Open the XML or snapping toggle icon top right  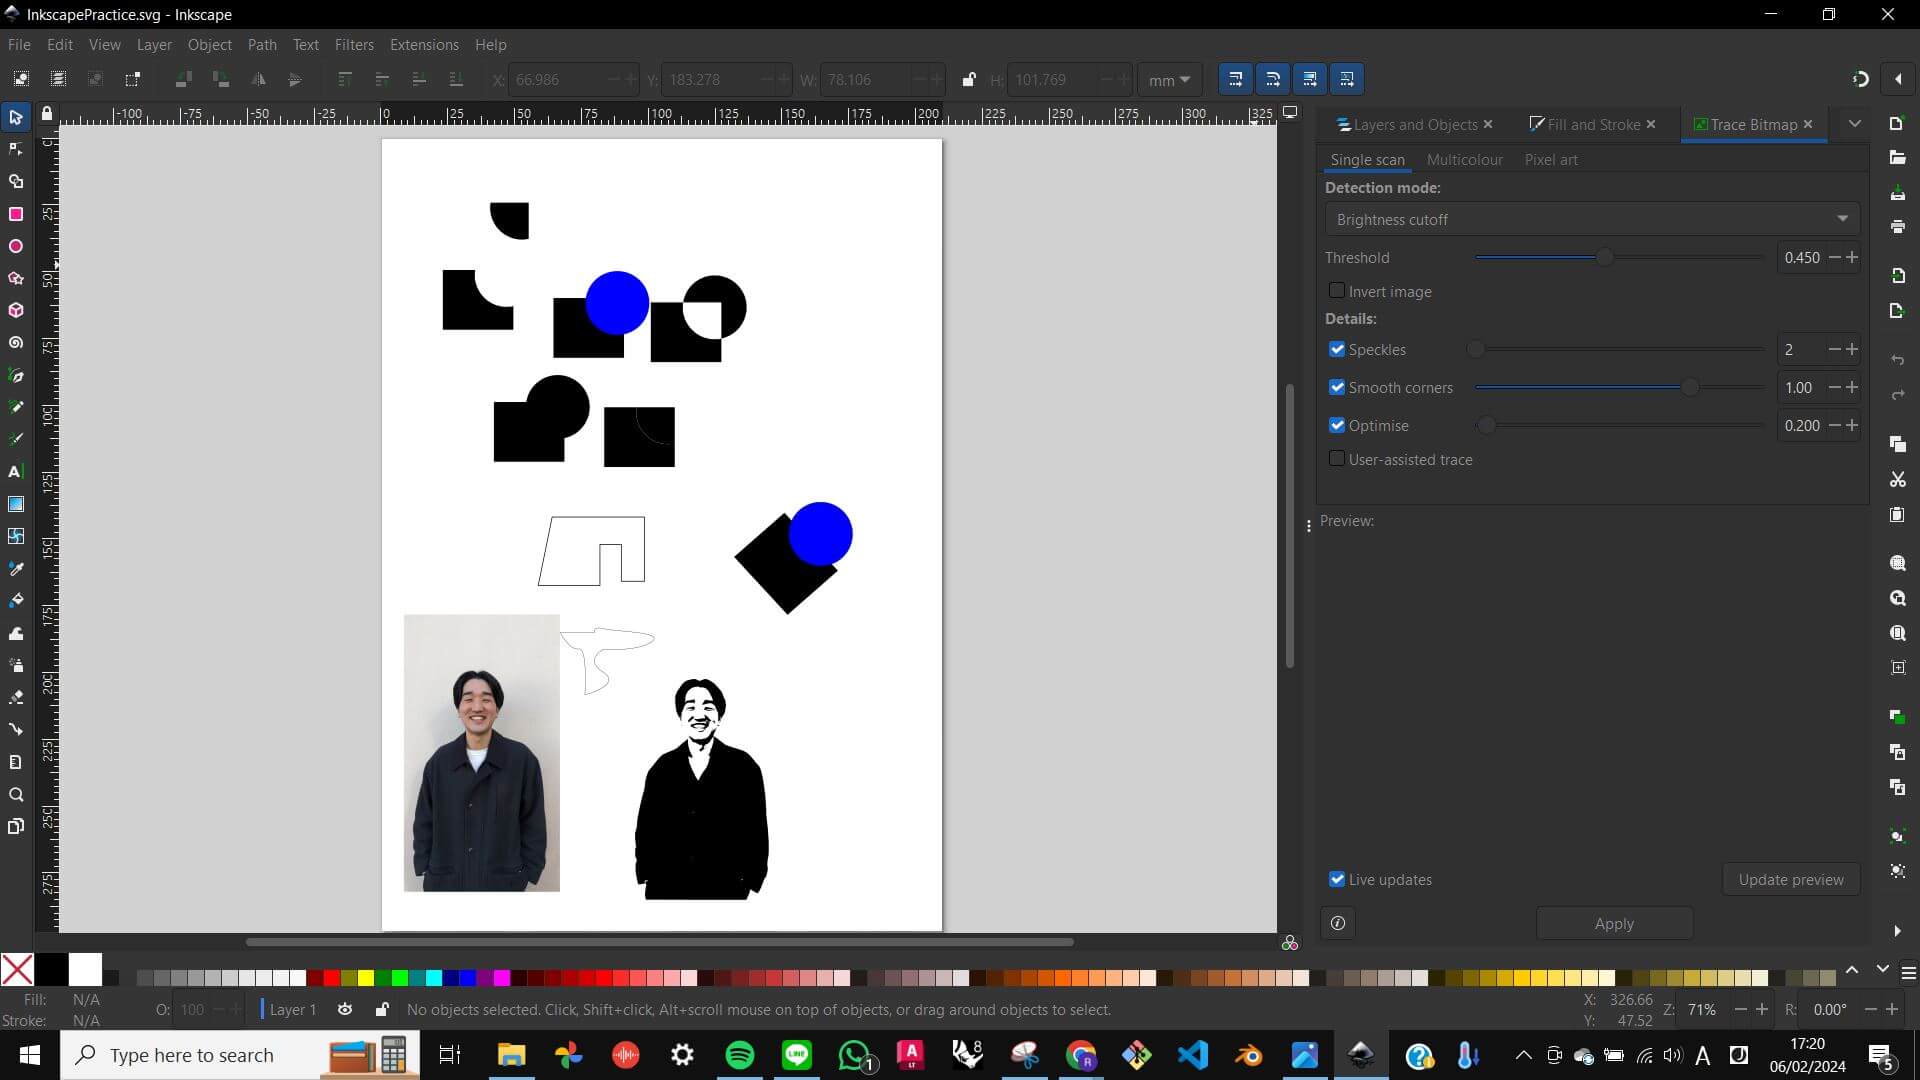(1860, 79)
